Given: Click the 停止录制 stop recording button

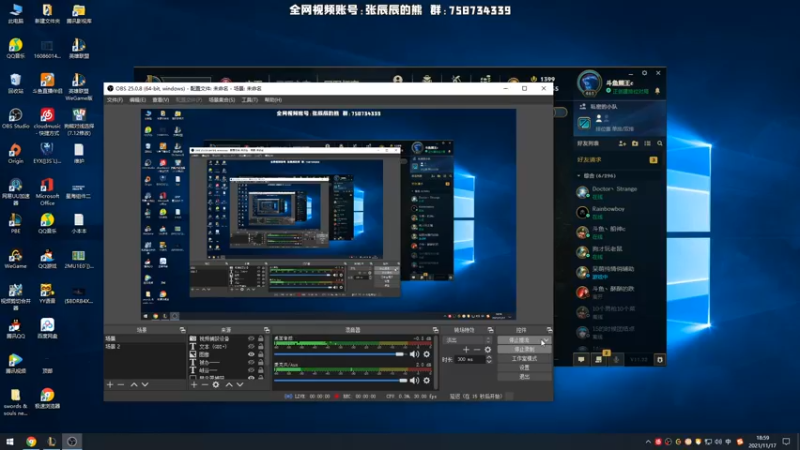Looking at the screenshot, I should tap(524, 349).
